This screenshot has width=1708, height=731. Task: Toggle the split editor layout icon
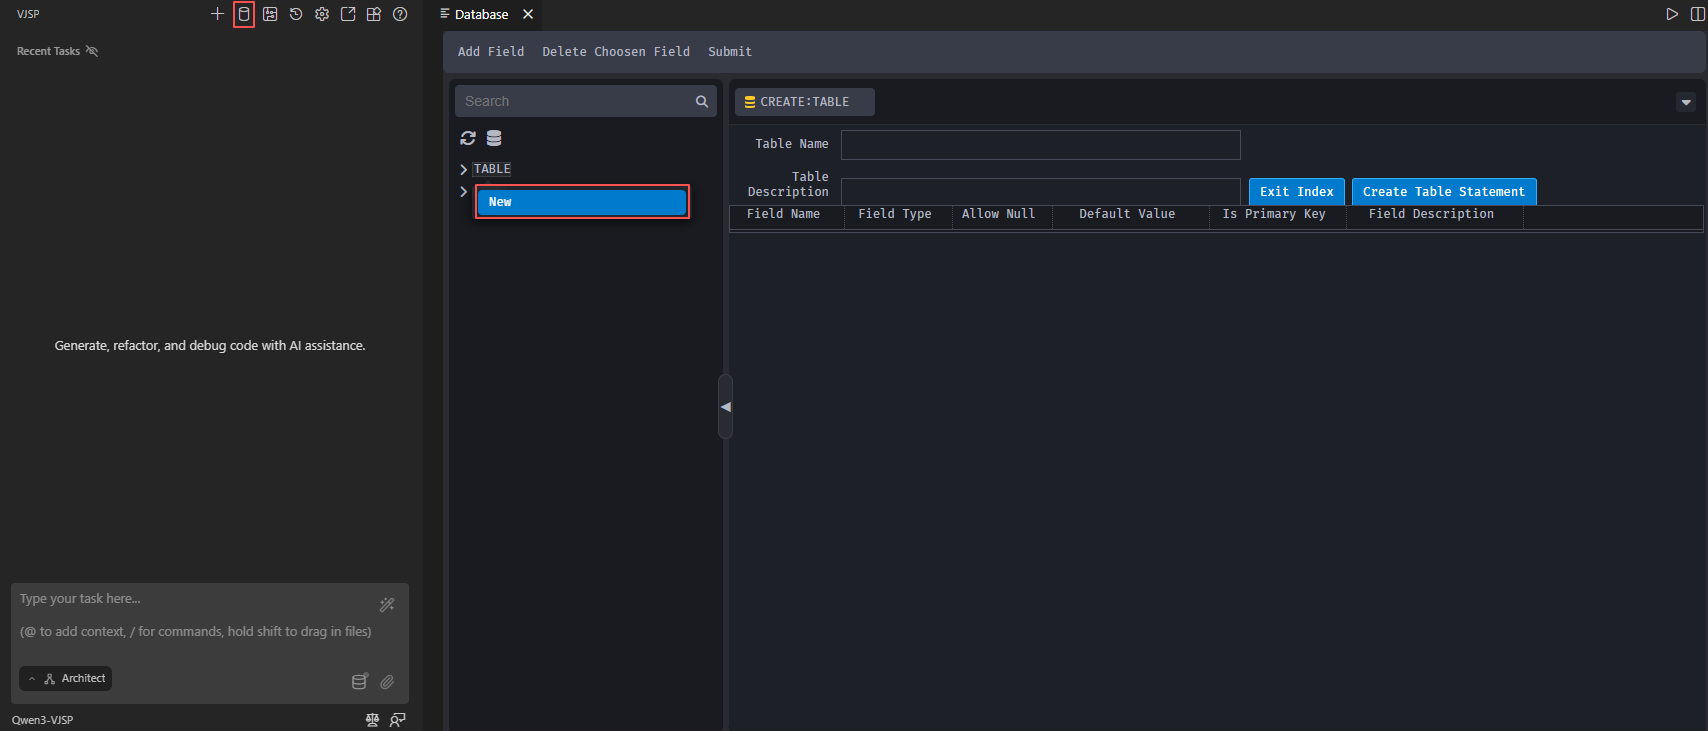pos(1696,14)
